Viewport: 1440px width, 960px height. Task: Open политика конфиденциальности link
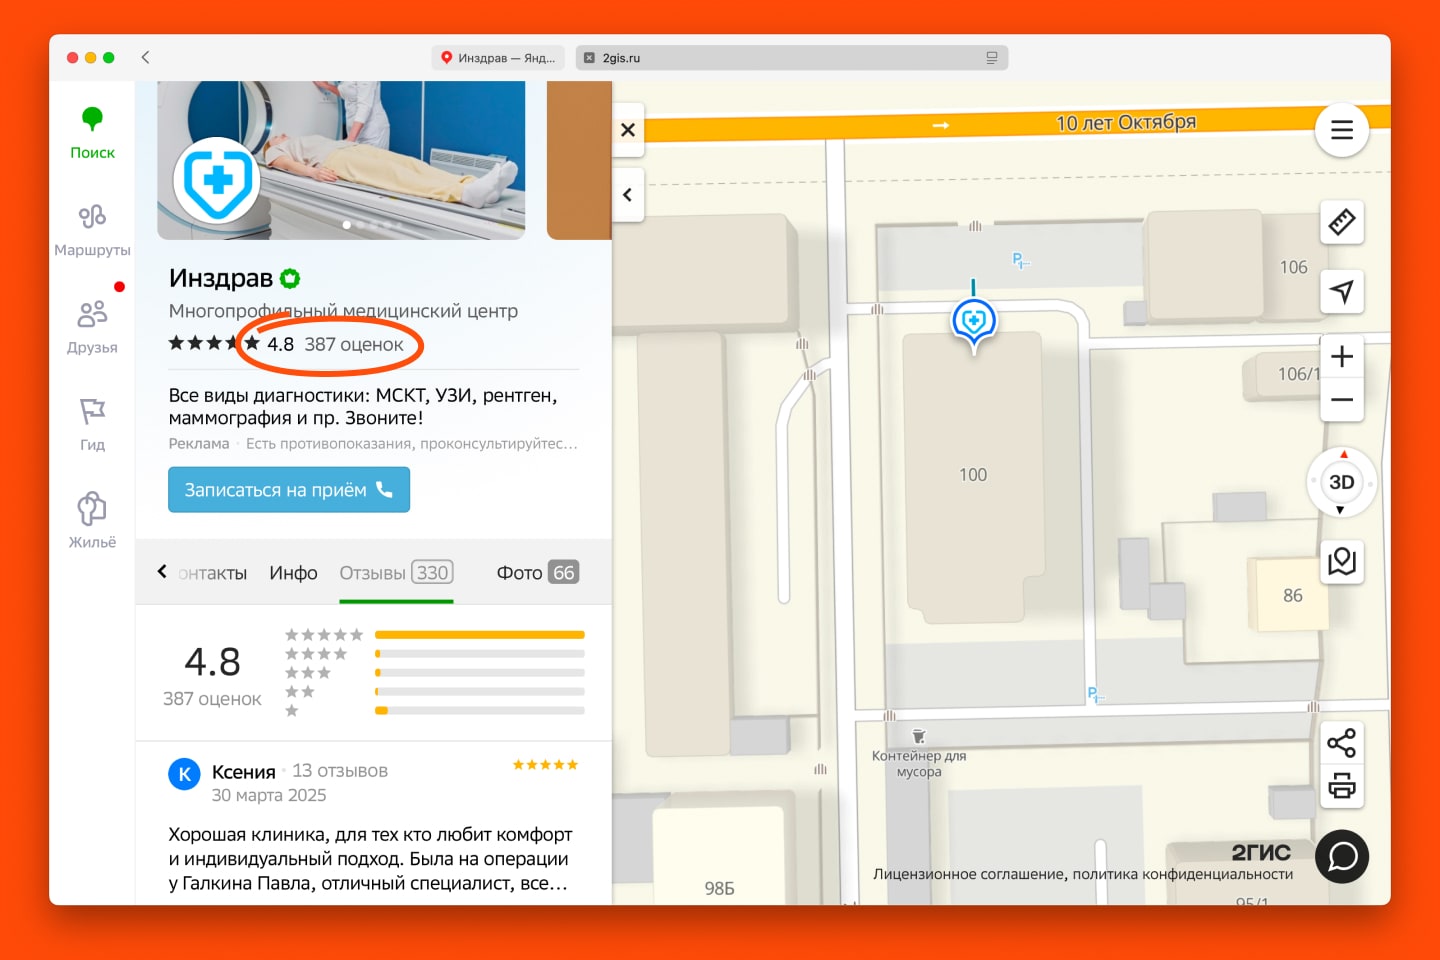1183,874
